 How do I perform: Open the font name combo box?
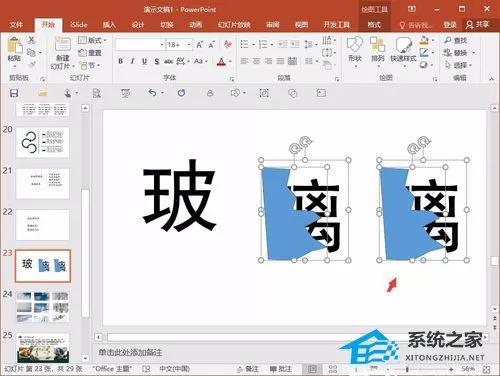pos(140,44)
